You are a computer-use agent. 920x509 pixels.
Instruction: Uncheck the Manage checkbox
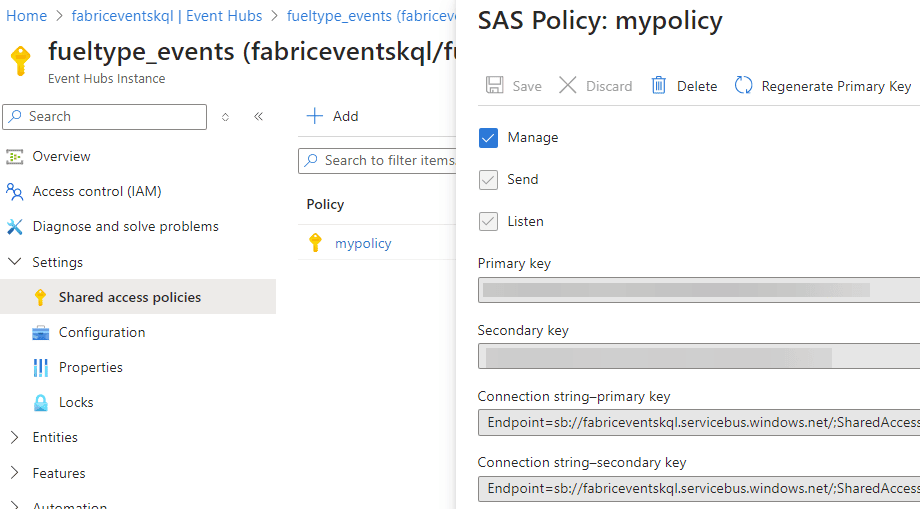click(488, 138)
